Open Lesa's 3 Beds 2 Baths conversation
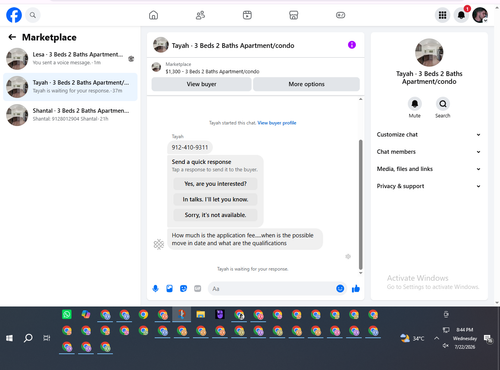Screen dimensions: 500x370 click(70, 59)
